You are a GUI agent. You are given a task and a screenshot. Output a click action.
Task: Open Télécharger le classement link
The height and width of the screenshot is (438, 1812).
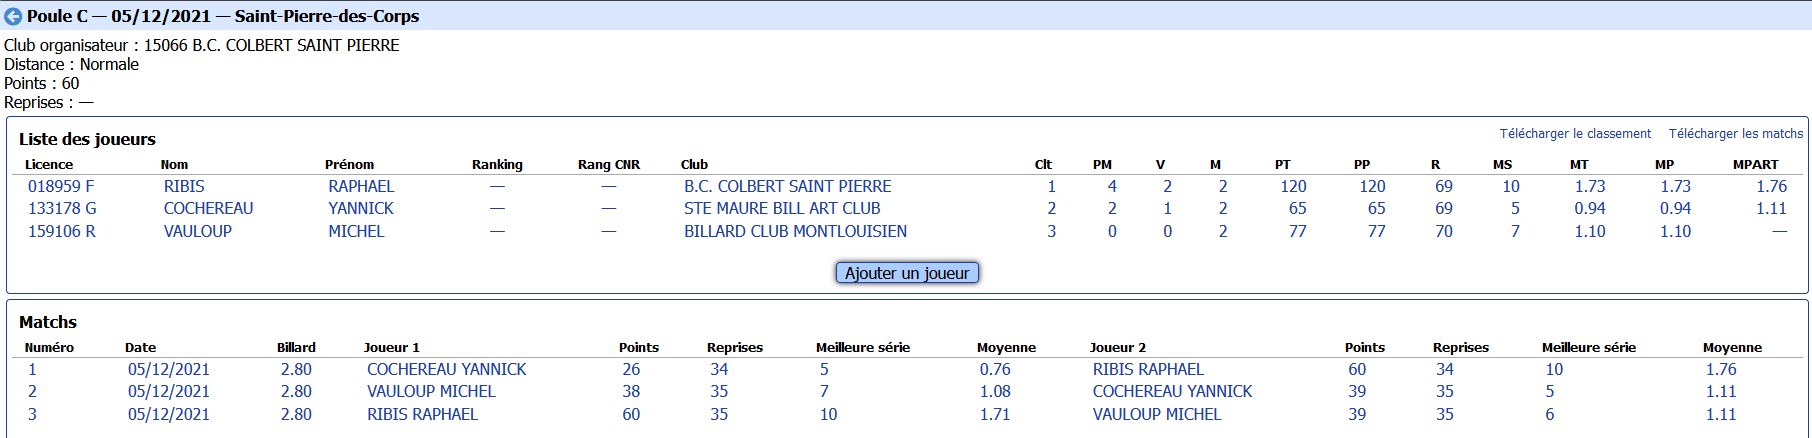point(1575,134)
